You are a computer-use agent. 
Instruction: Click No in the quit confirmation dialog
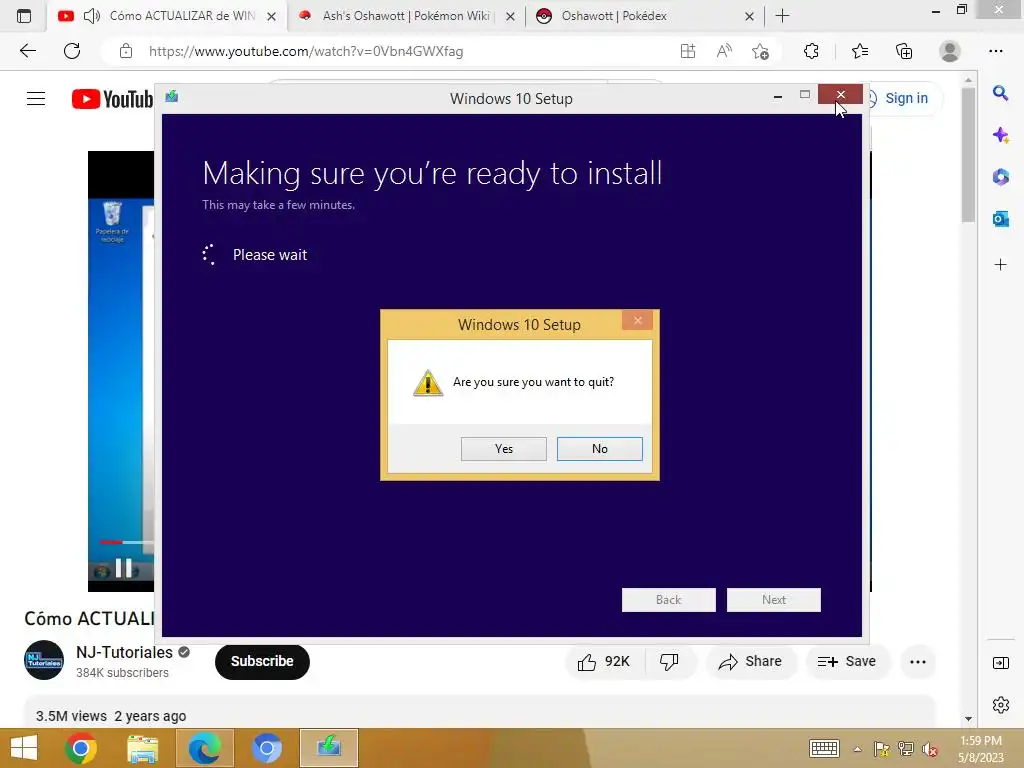(x=600, y=449)
